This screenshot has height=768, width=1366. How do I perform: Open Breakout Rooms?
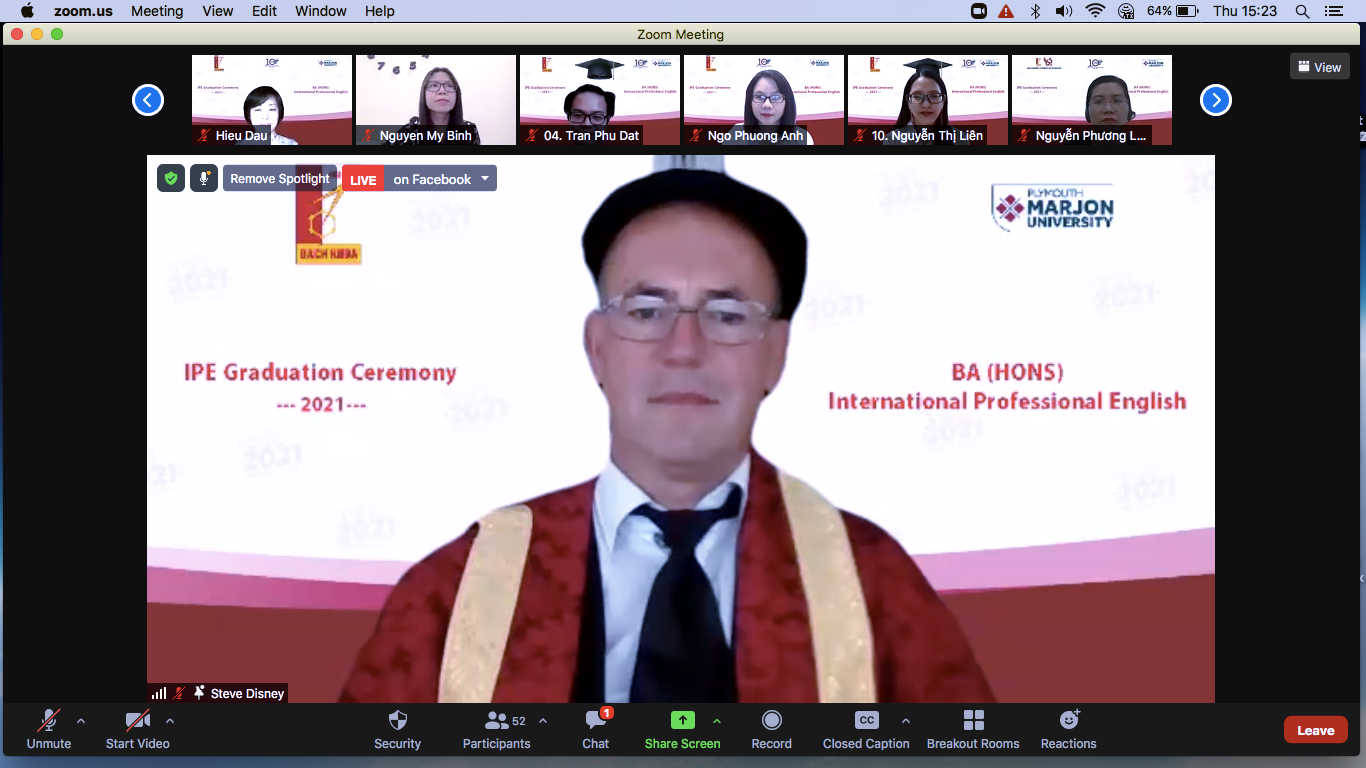coord(973,721)
